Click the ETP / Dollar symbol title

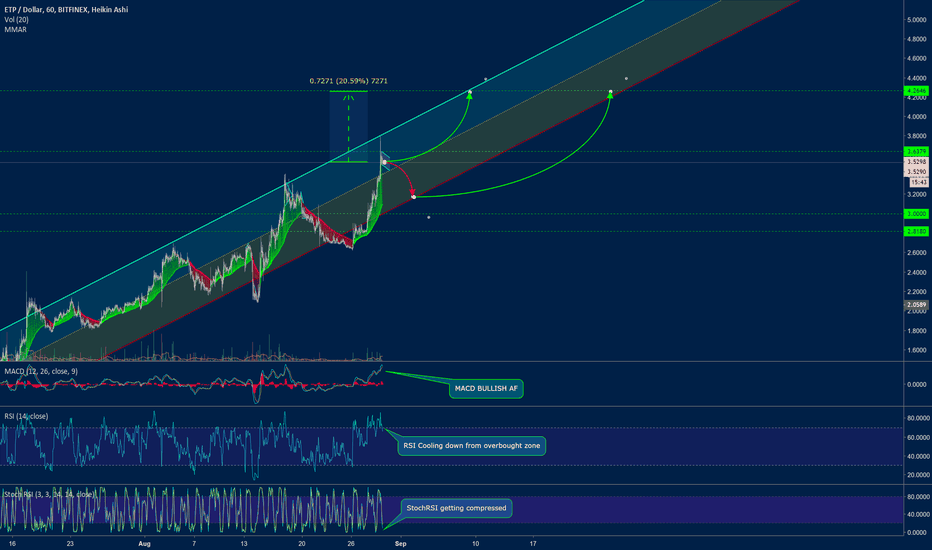66,10
